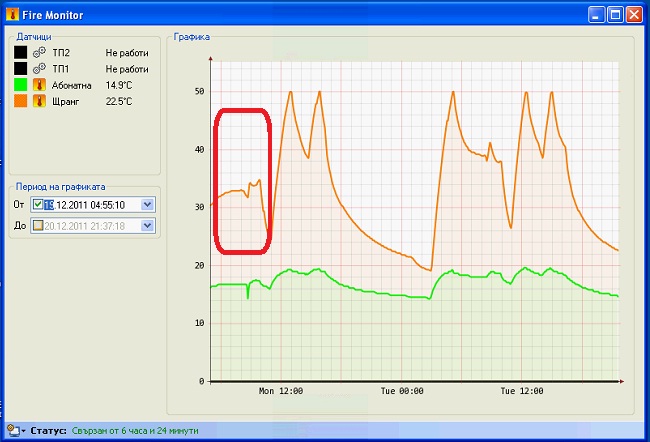Click the black color swatch for ТП2
This screenshot has height=442, width=650.
coord(20,52)
